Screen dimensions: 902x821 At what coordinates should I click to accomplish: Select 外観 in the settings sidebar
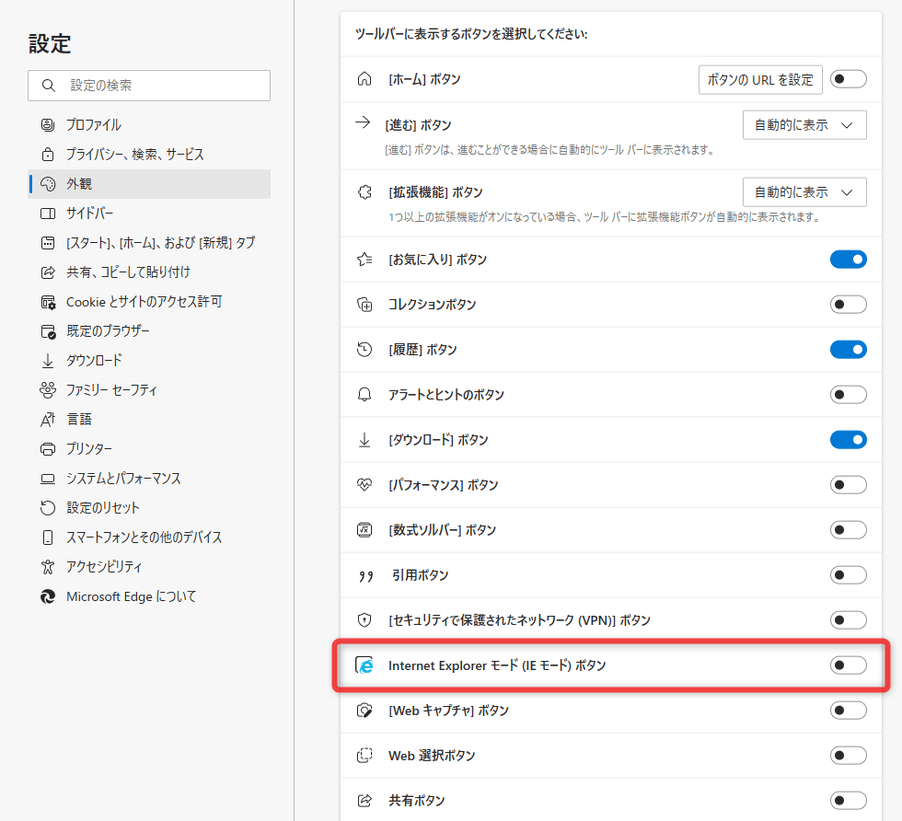[149, 184]
